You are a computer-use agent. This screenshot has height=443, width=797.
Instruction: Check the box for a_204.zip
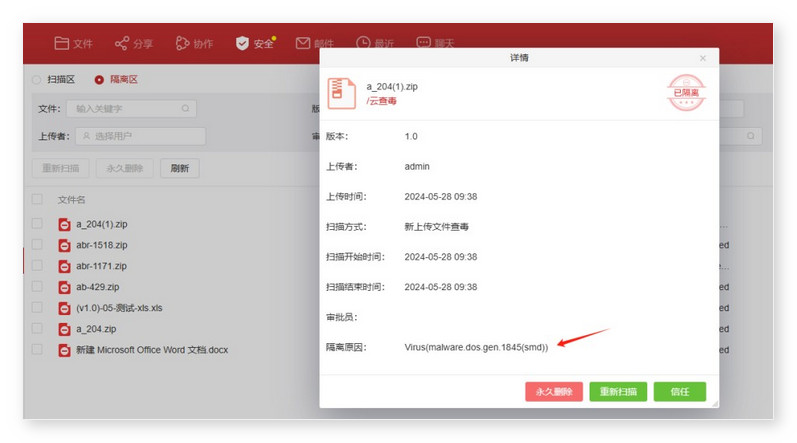pyautogui.click(x=37, y=328)
